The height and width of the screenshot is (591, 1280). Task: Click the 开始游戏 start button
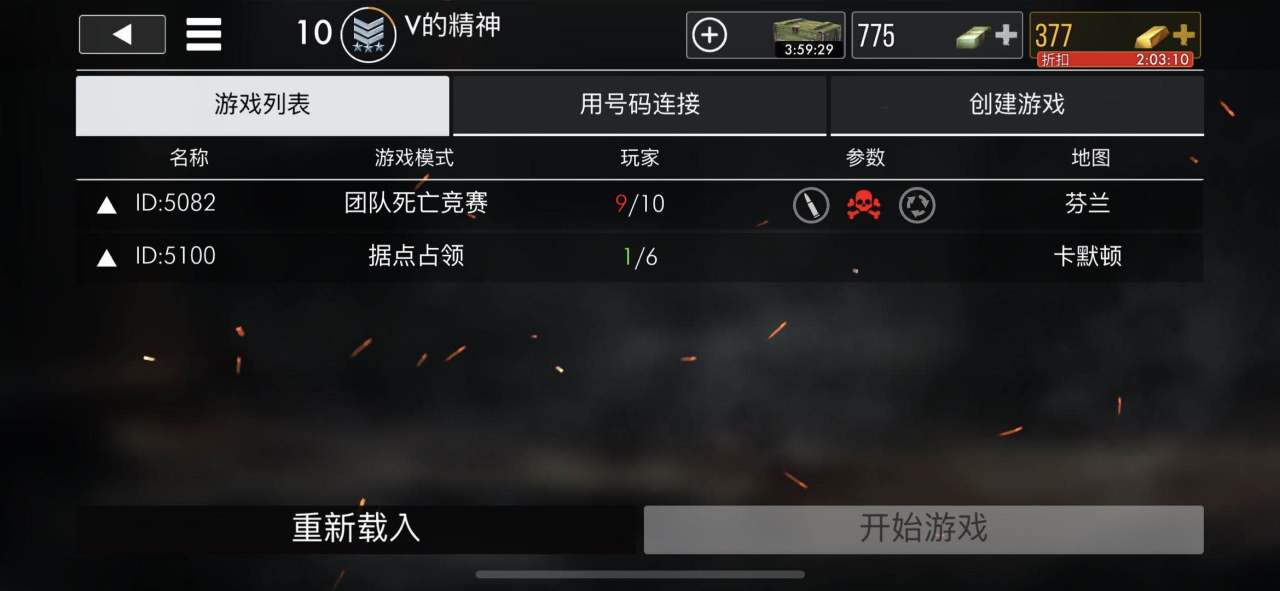[923, 529]
